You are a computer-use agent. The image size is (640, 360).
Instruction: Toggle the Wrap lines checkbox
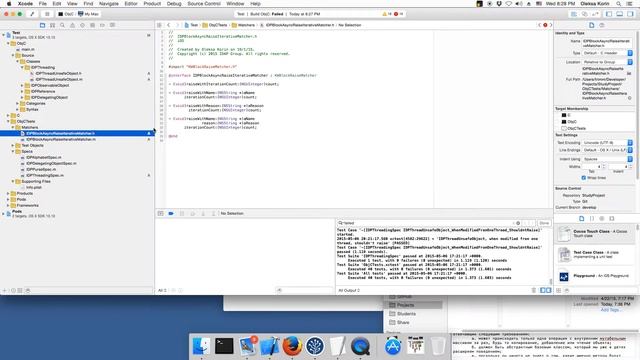tap(584, 178)
